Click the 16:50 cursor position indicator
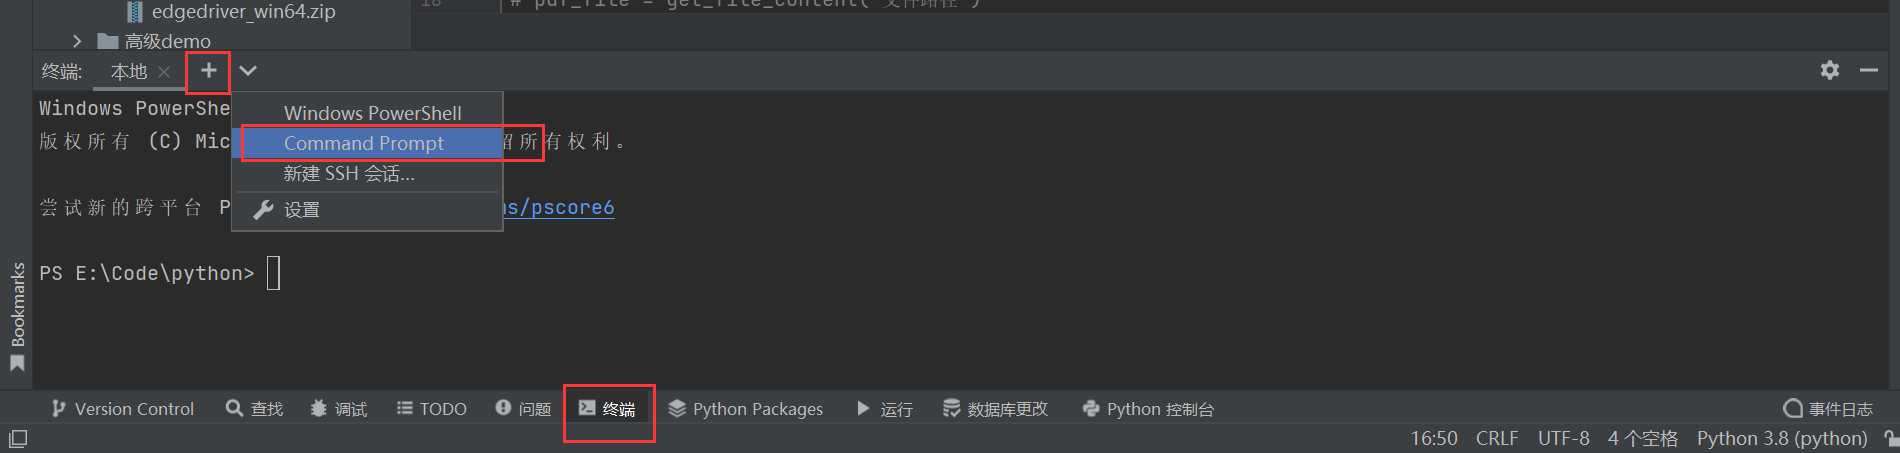The width and height of the screenshot is (1900, 453). 1434,438
